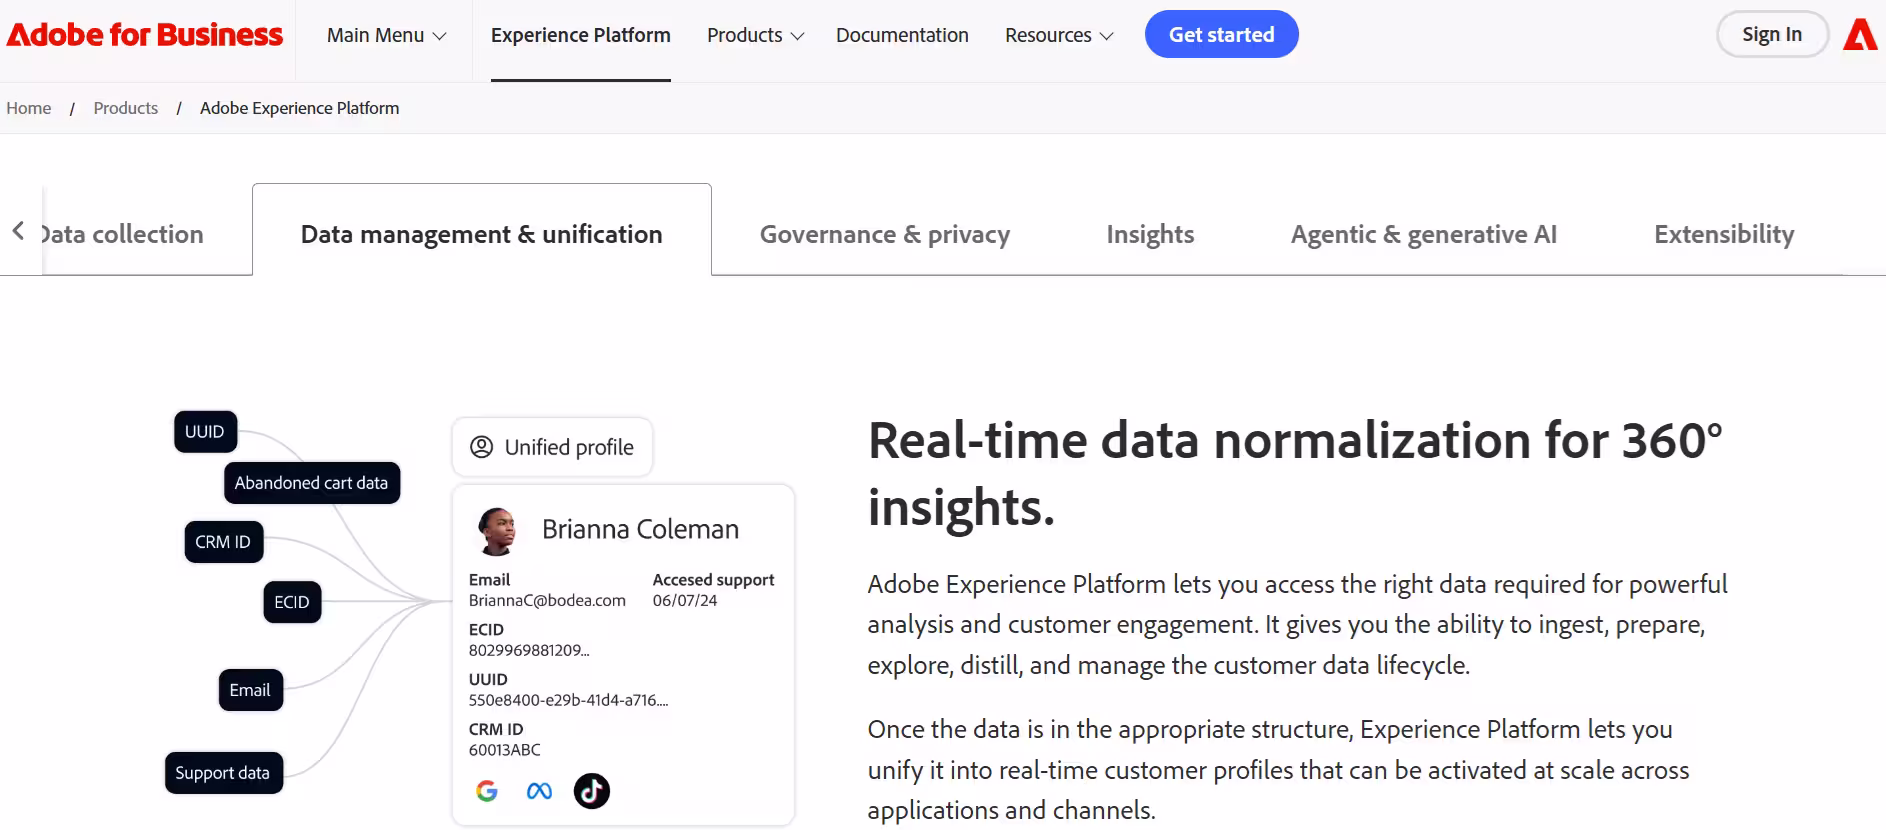This screenshot has height=830, width=1886.
Task: Click the Abandoned cart data tag
Action: [312, 483]
